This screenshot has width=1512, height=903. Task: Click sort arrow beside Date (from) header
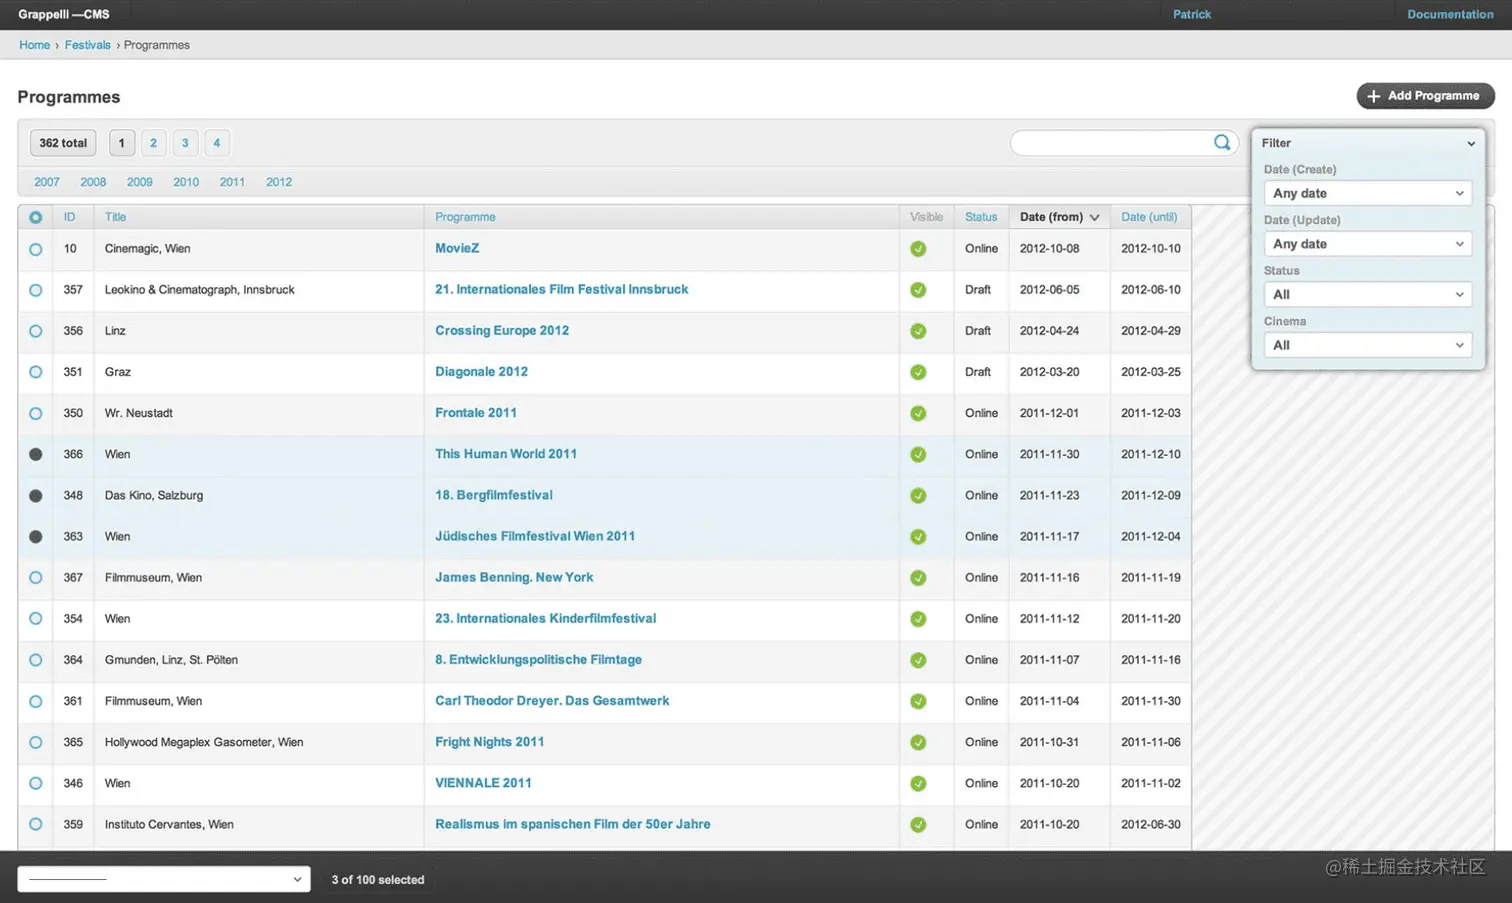click(1095, 217)
